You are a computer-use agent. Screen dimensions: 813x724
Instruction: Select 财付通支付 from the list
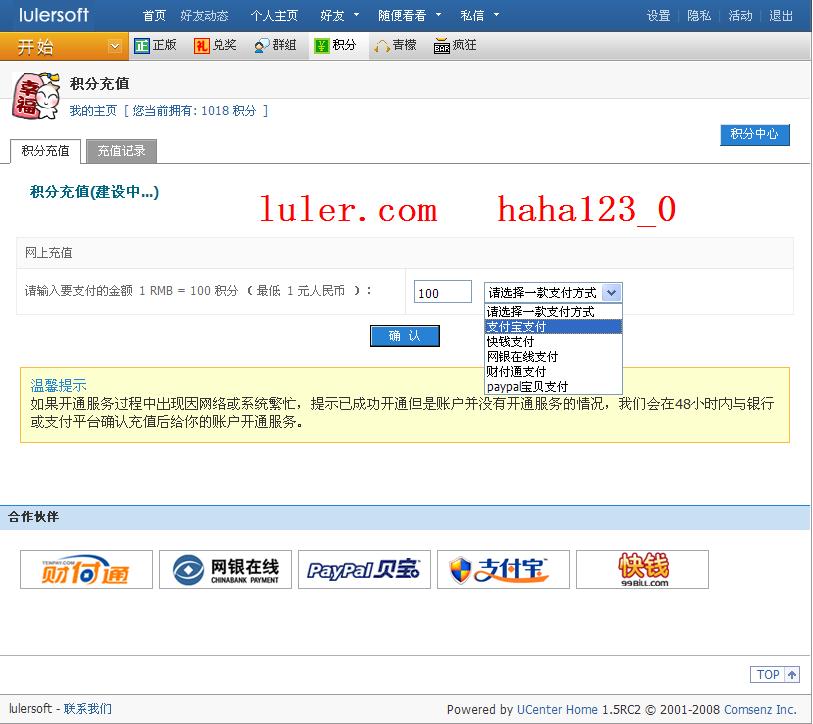553,372
